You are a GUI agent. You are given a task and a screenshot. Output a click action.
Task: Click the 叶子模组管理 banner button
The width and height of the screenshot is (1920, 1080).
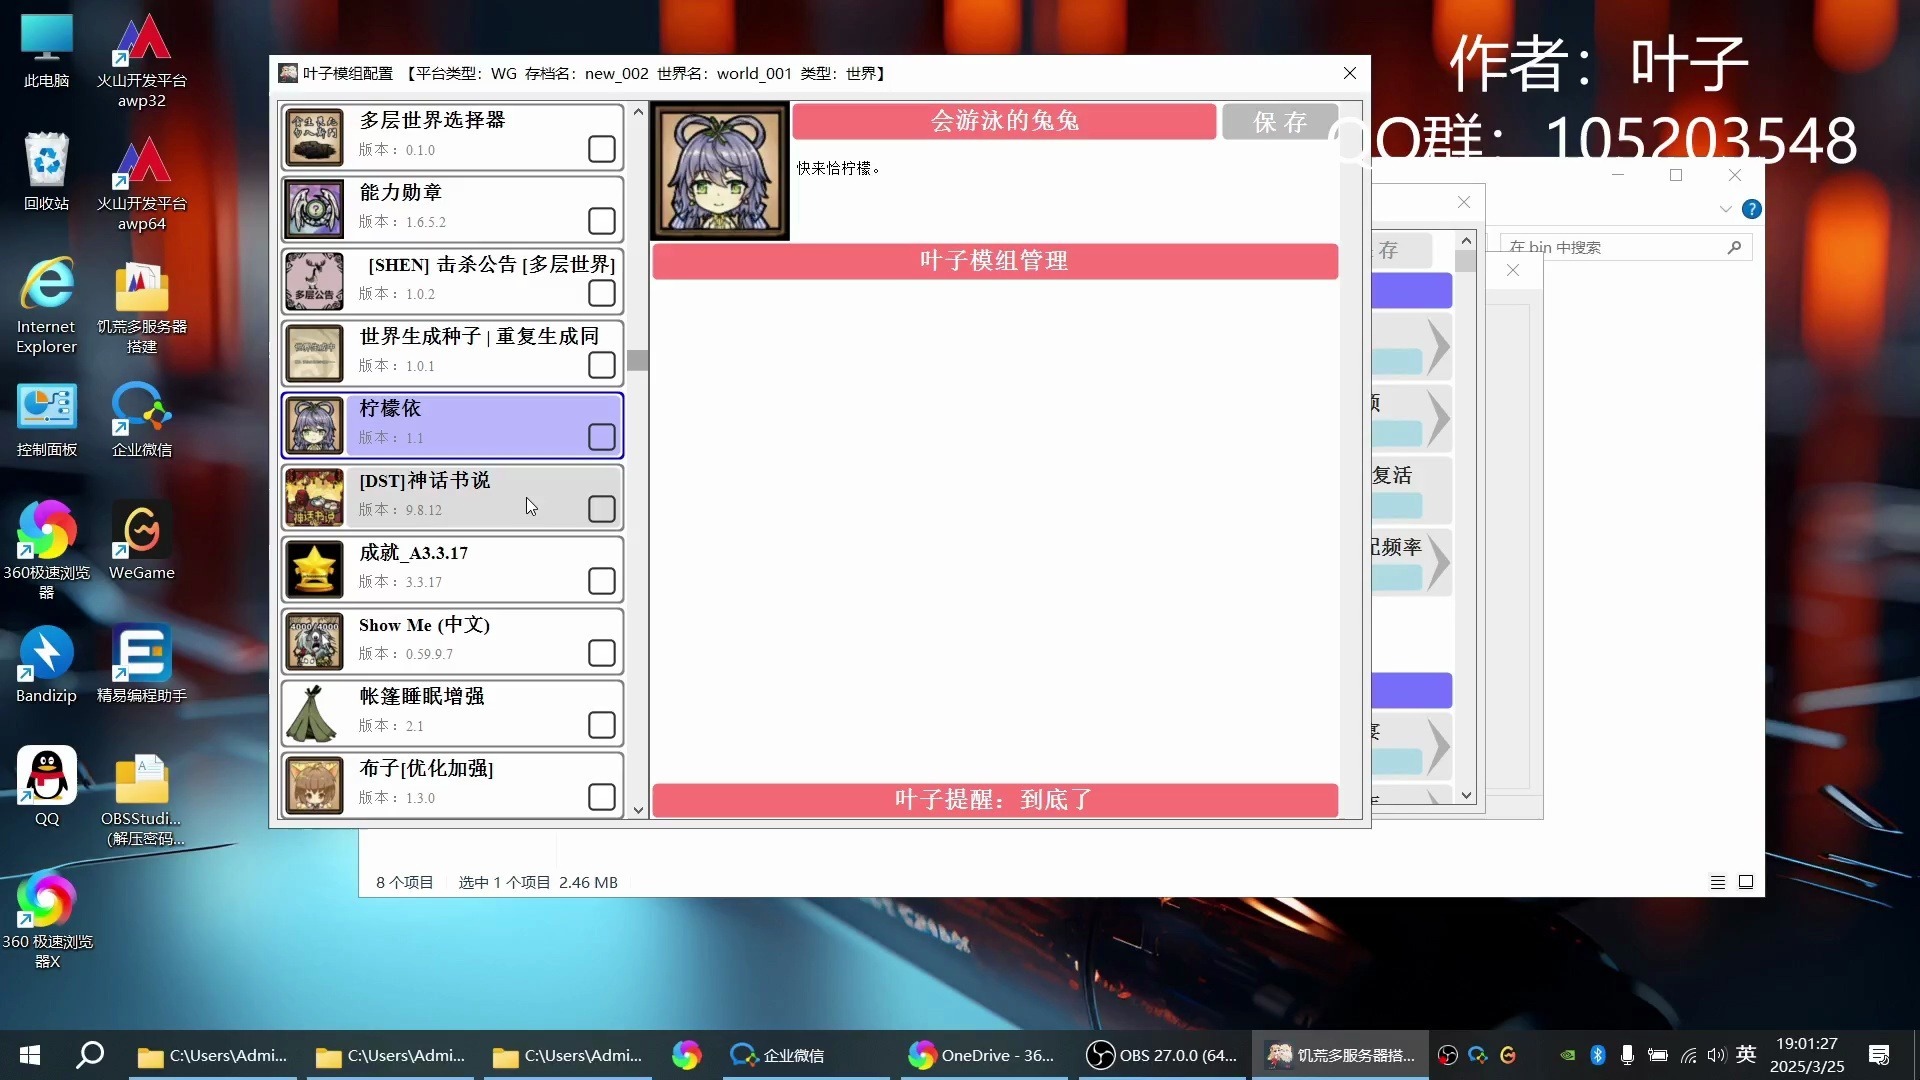click(x=995, y=261)
